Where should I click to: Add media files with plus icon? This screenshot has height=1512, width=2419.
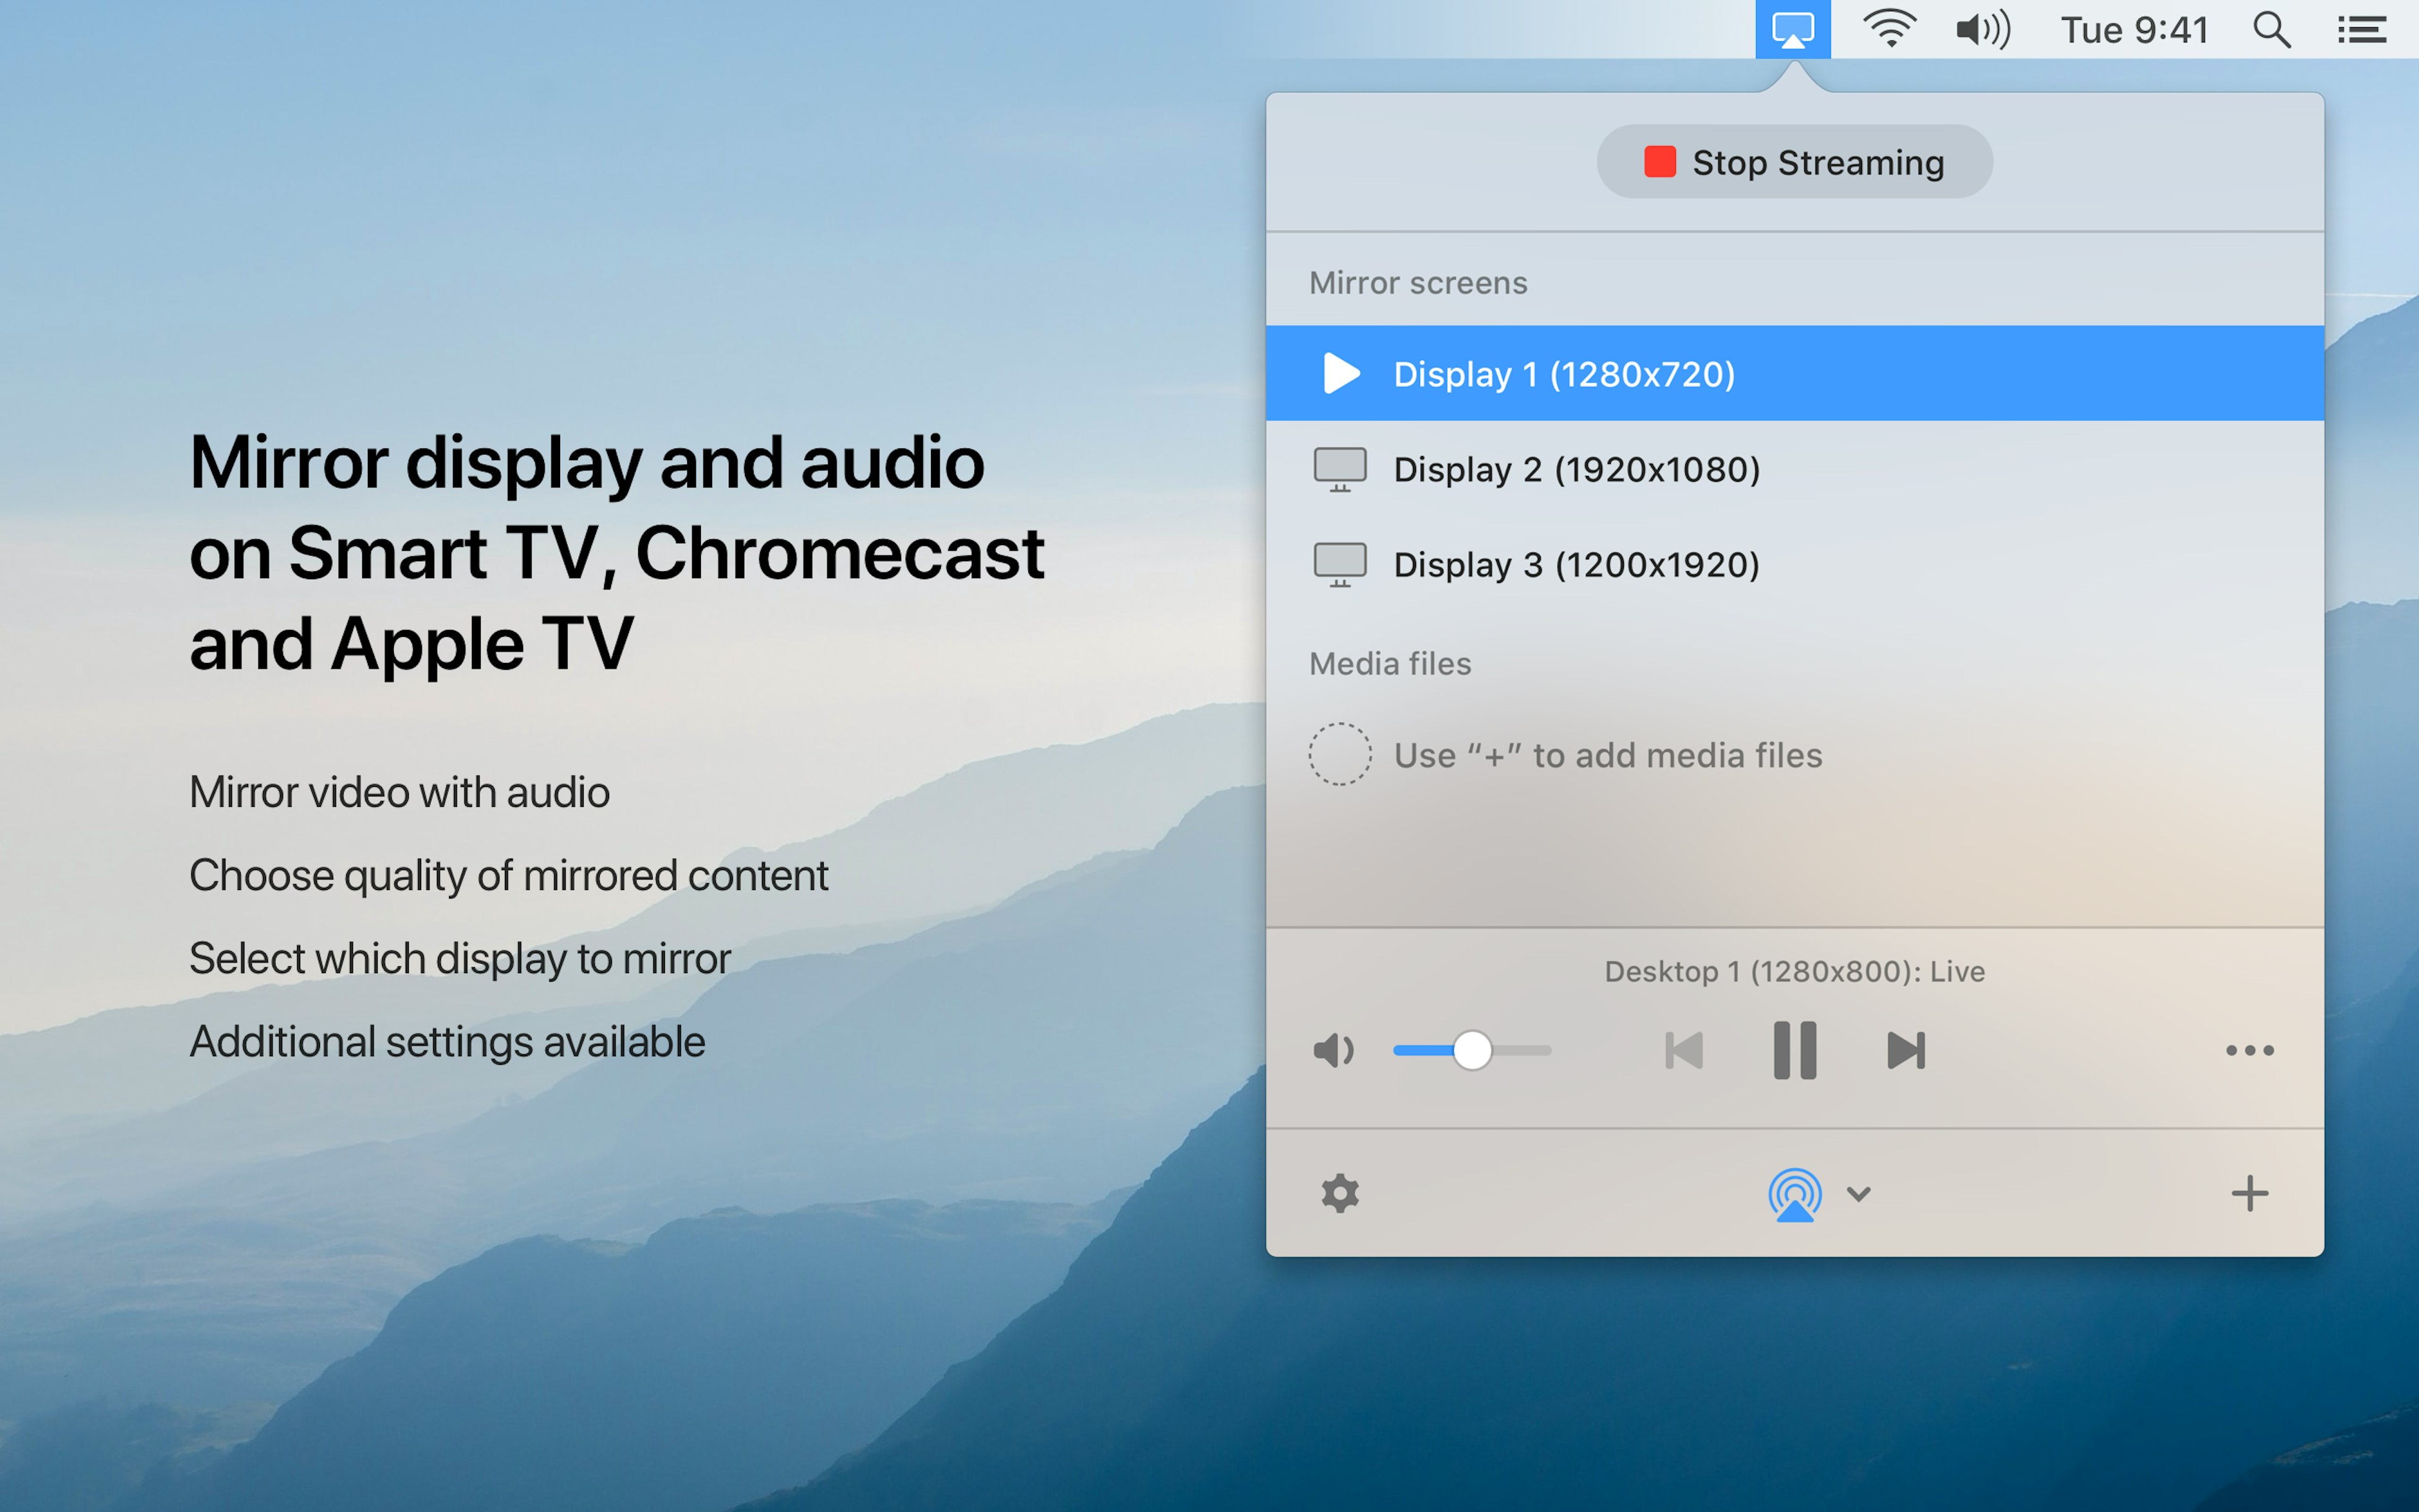[2249, 1193]
